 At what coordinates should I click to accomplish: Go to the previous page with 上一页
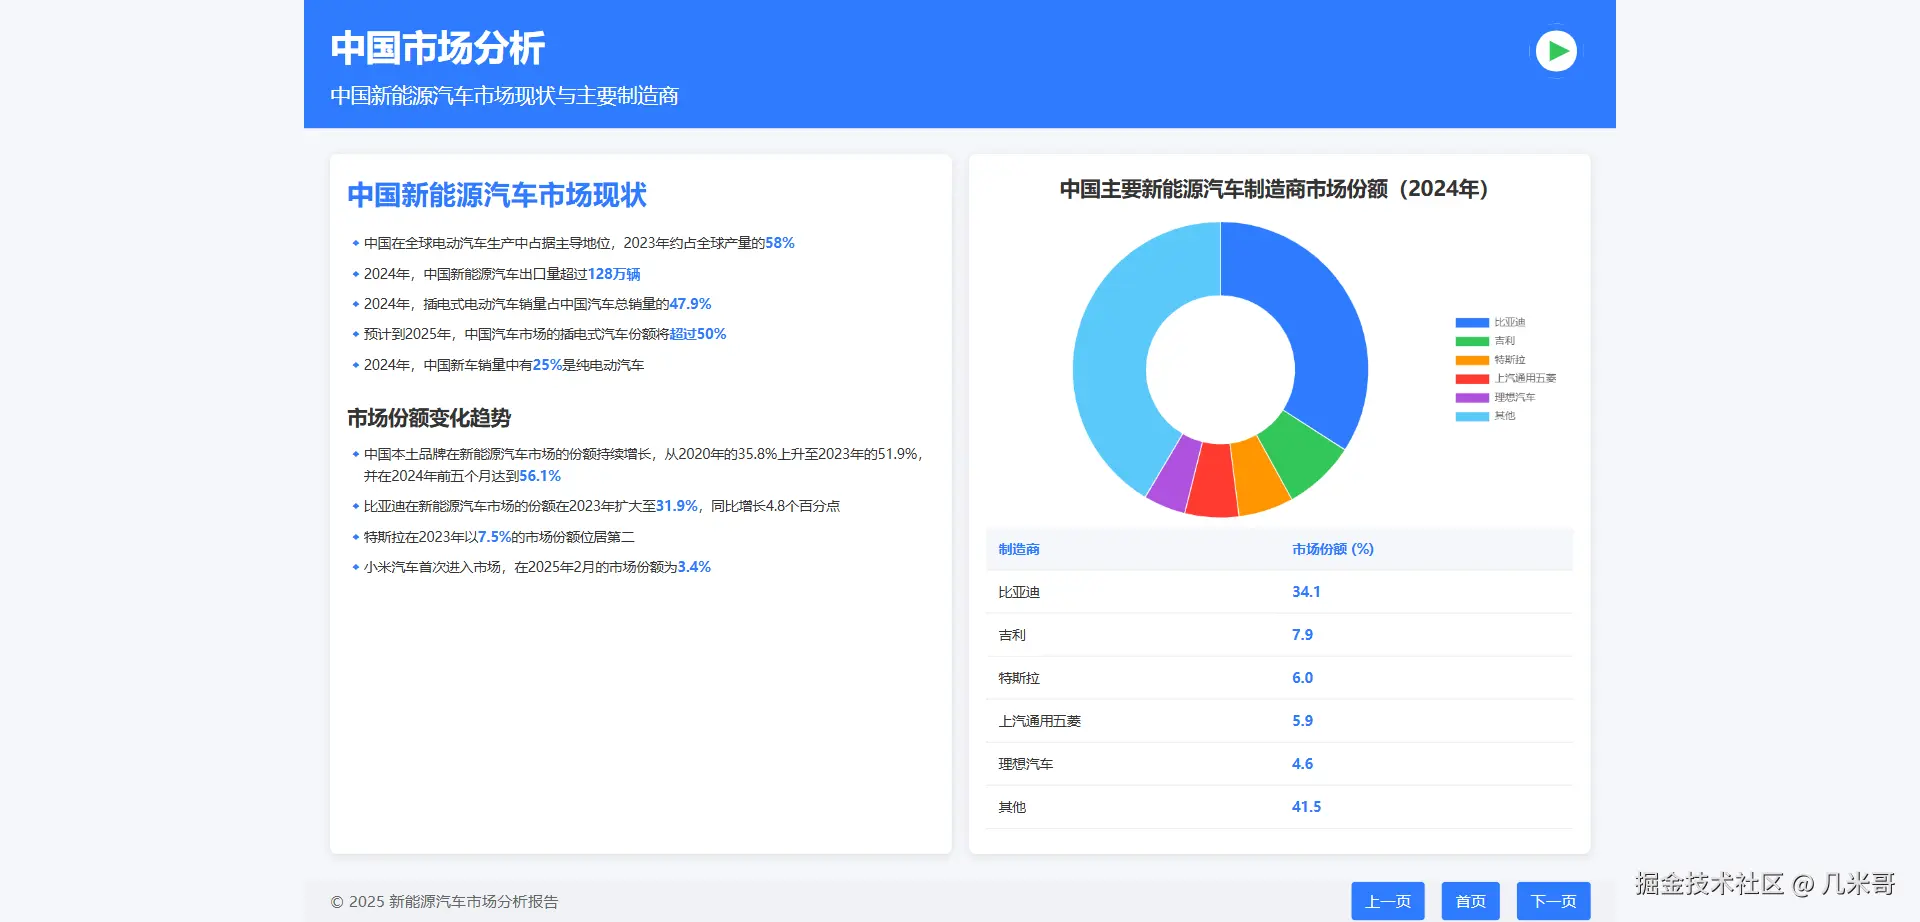(1388, 901)
